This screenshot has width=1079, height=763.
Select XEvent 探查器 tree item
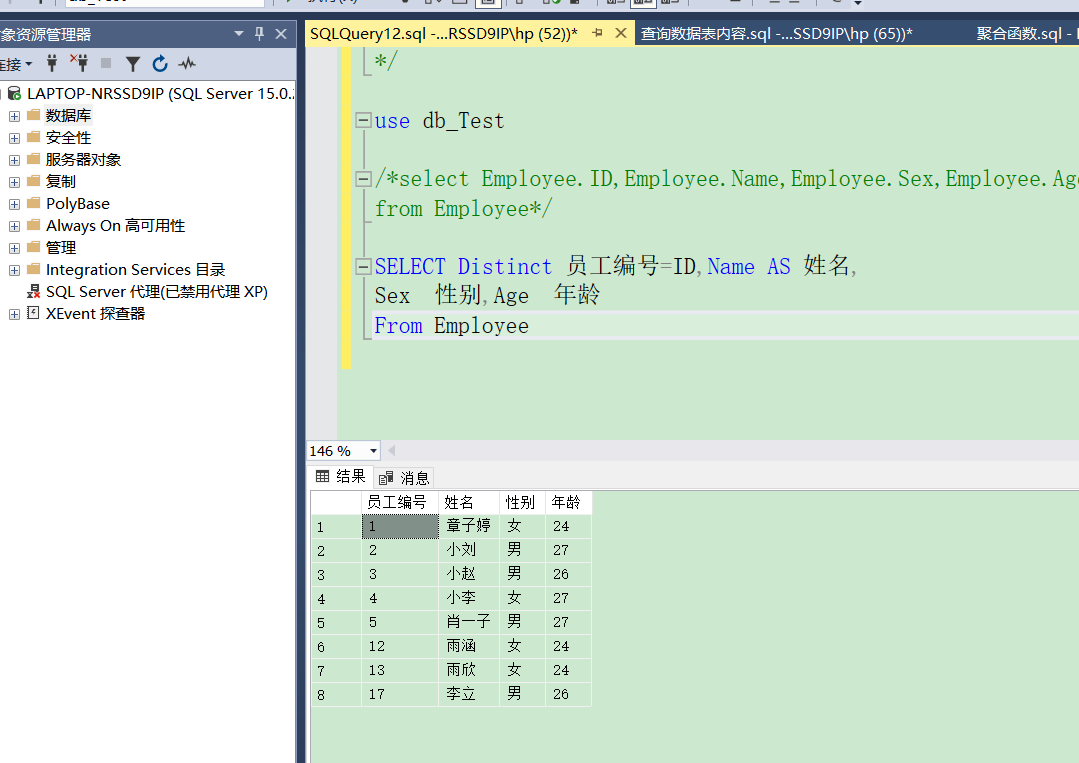[x=96, y=314]
